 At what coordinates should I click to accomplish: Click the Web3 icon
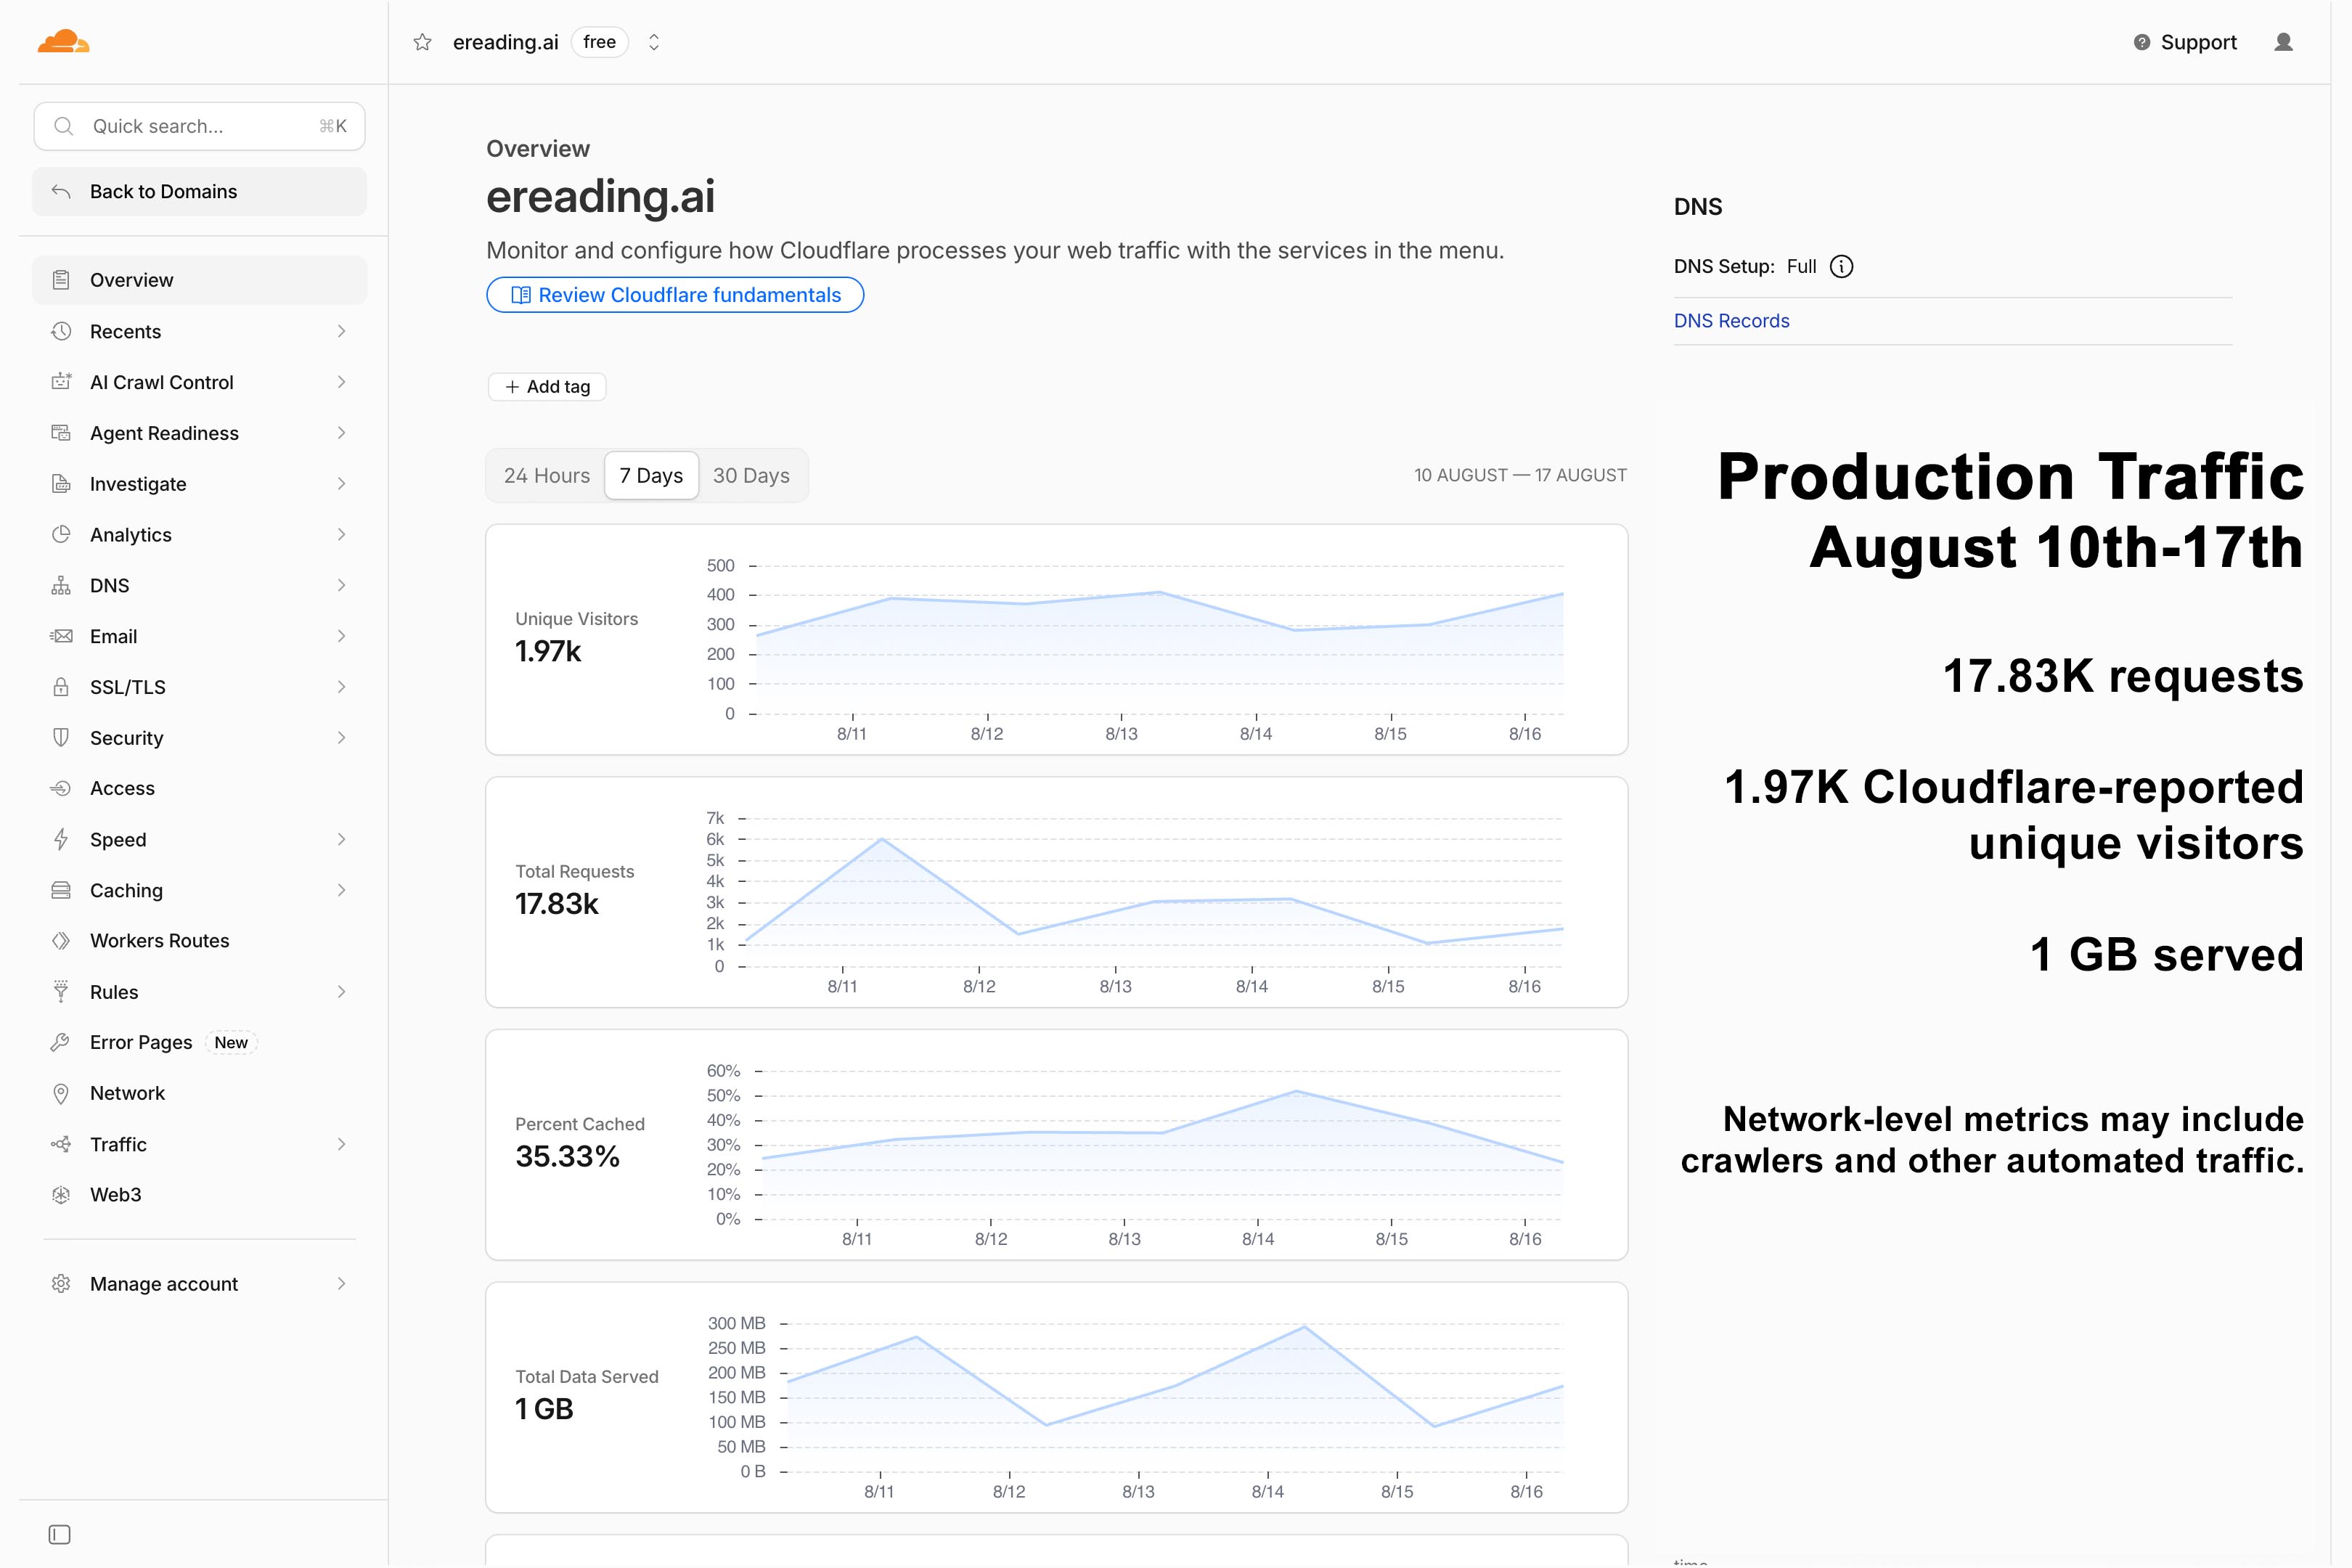point(61,1195)
